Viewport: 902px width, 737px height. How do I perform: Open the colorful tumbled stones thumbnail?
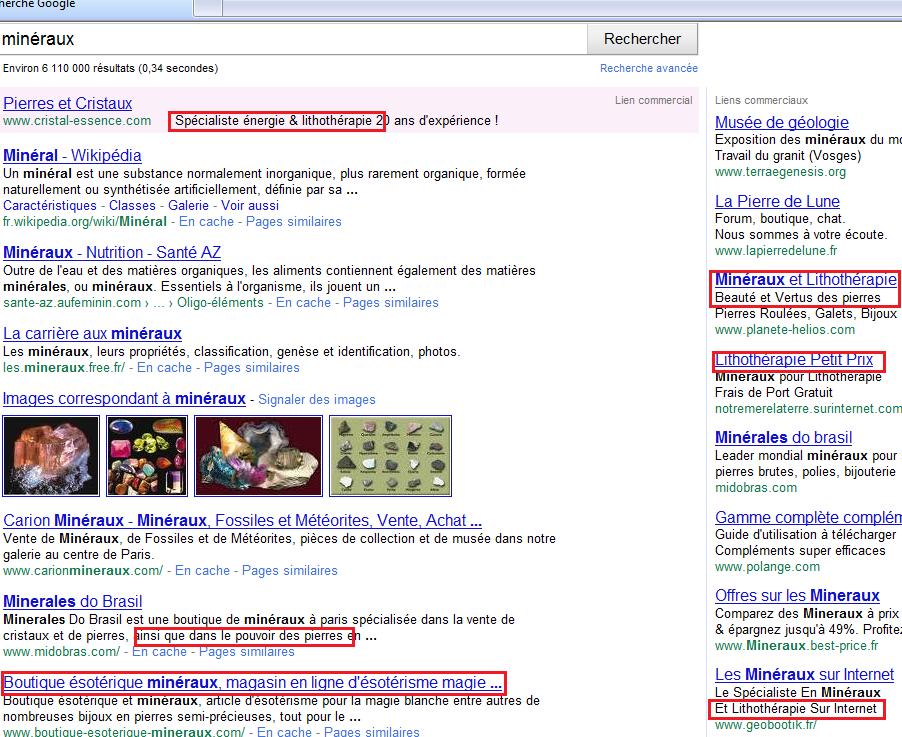[147, 456]
